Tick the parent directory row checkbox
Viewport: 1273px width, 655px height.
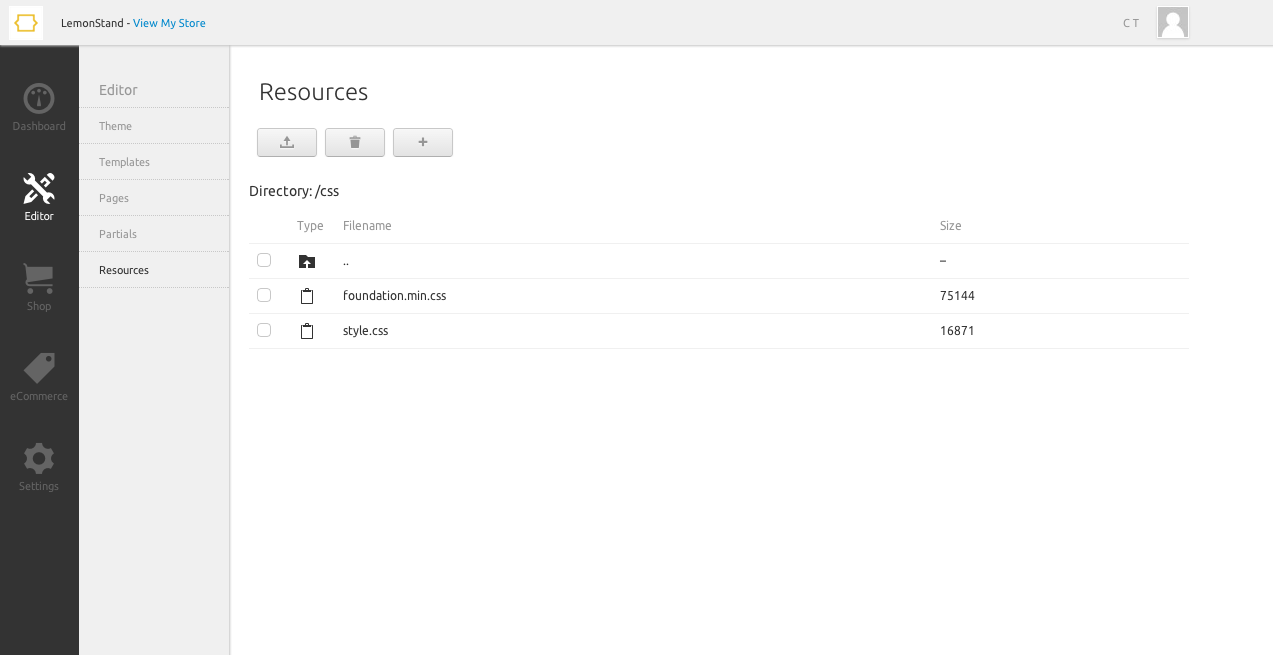[264, 261]
